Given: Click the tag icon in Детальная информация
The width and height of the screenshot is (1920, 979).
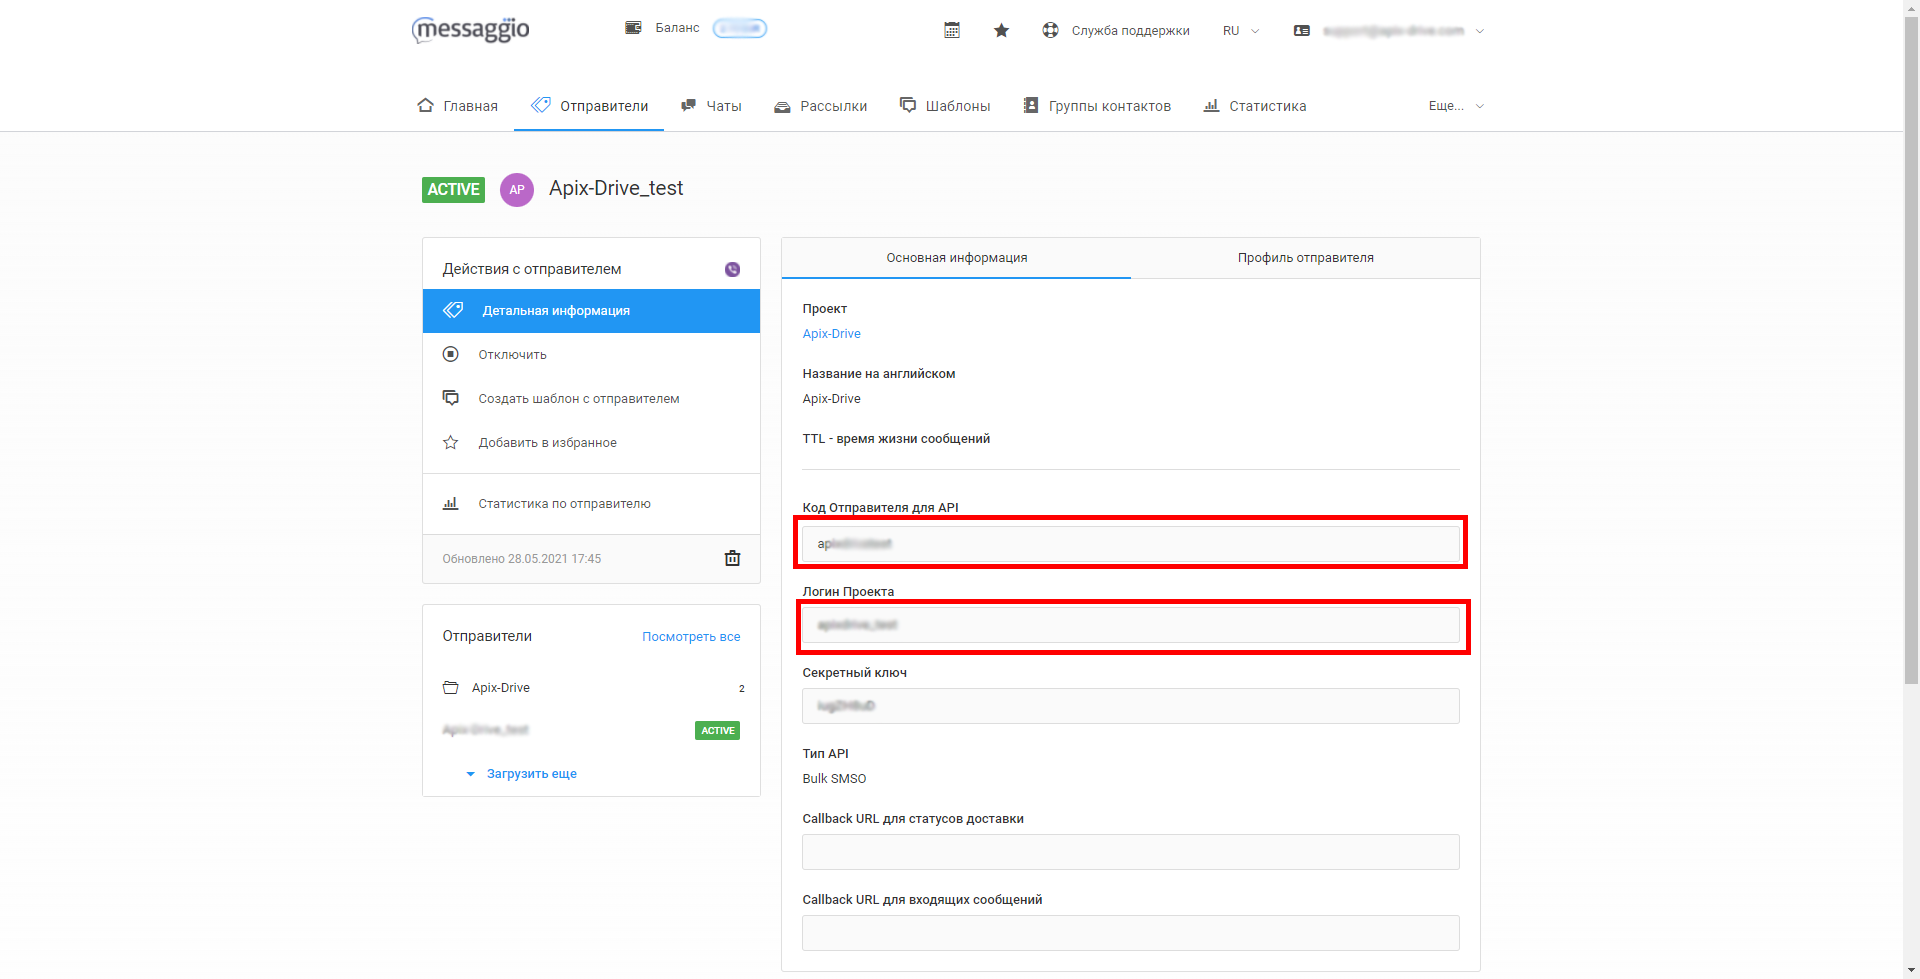Looking at the screenshot, I should pyautogui.click(x=453, y=310).
